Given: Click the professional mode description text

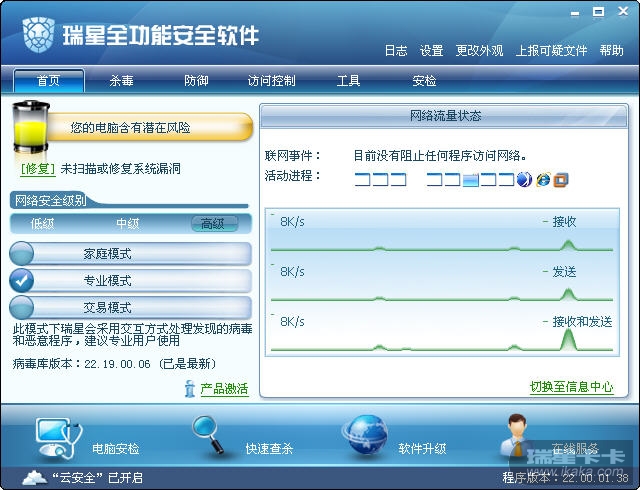Looking at the screenshot, I should [132, 335].
